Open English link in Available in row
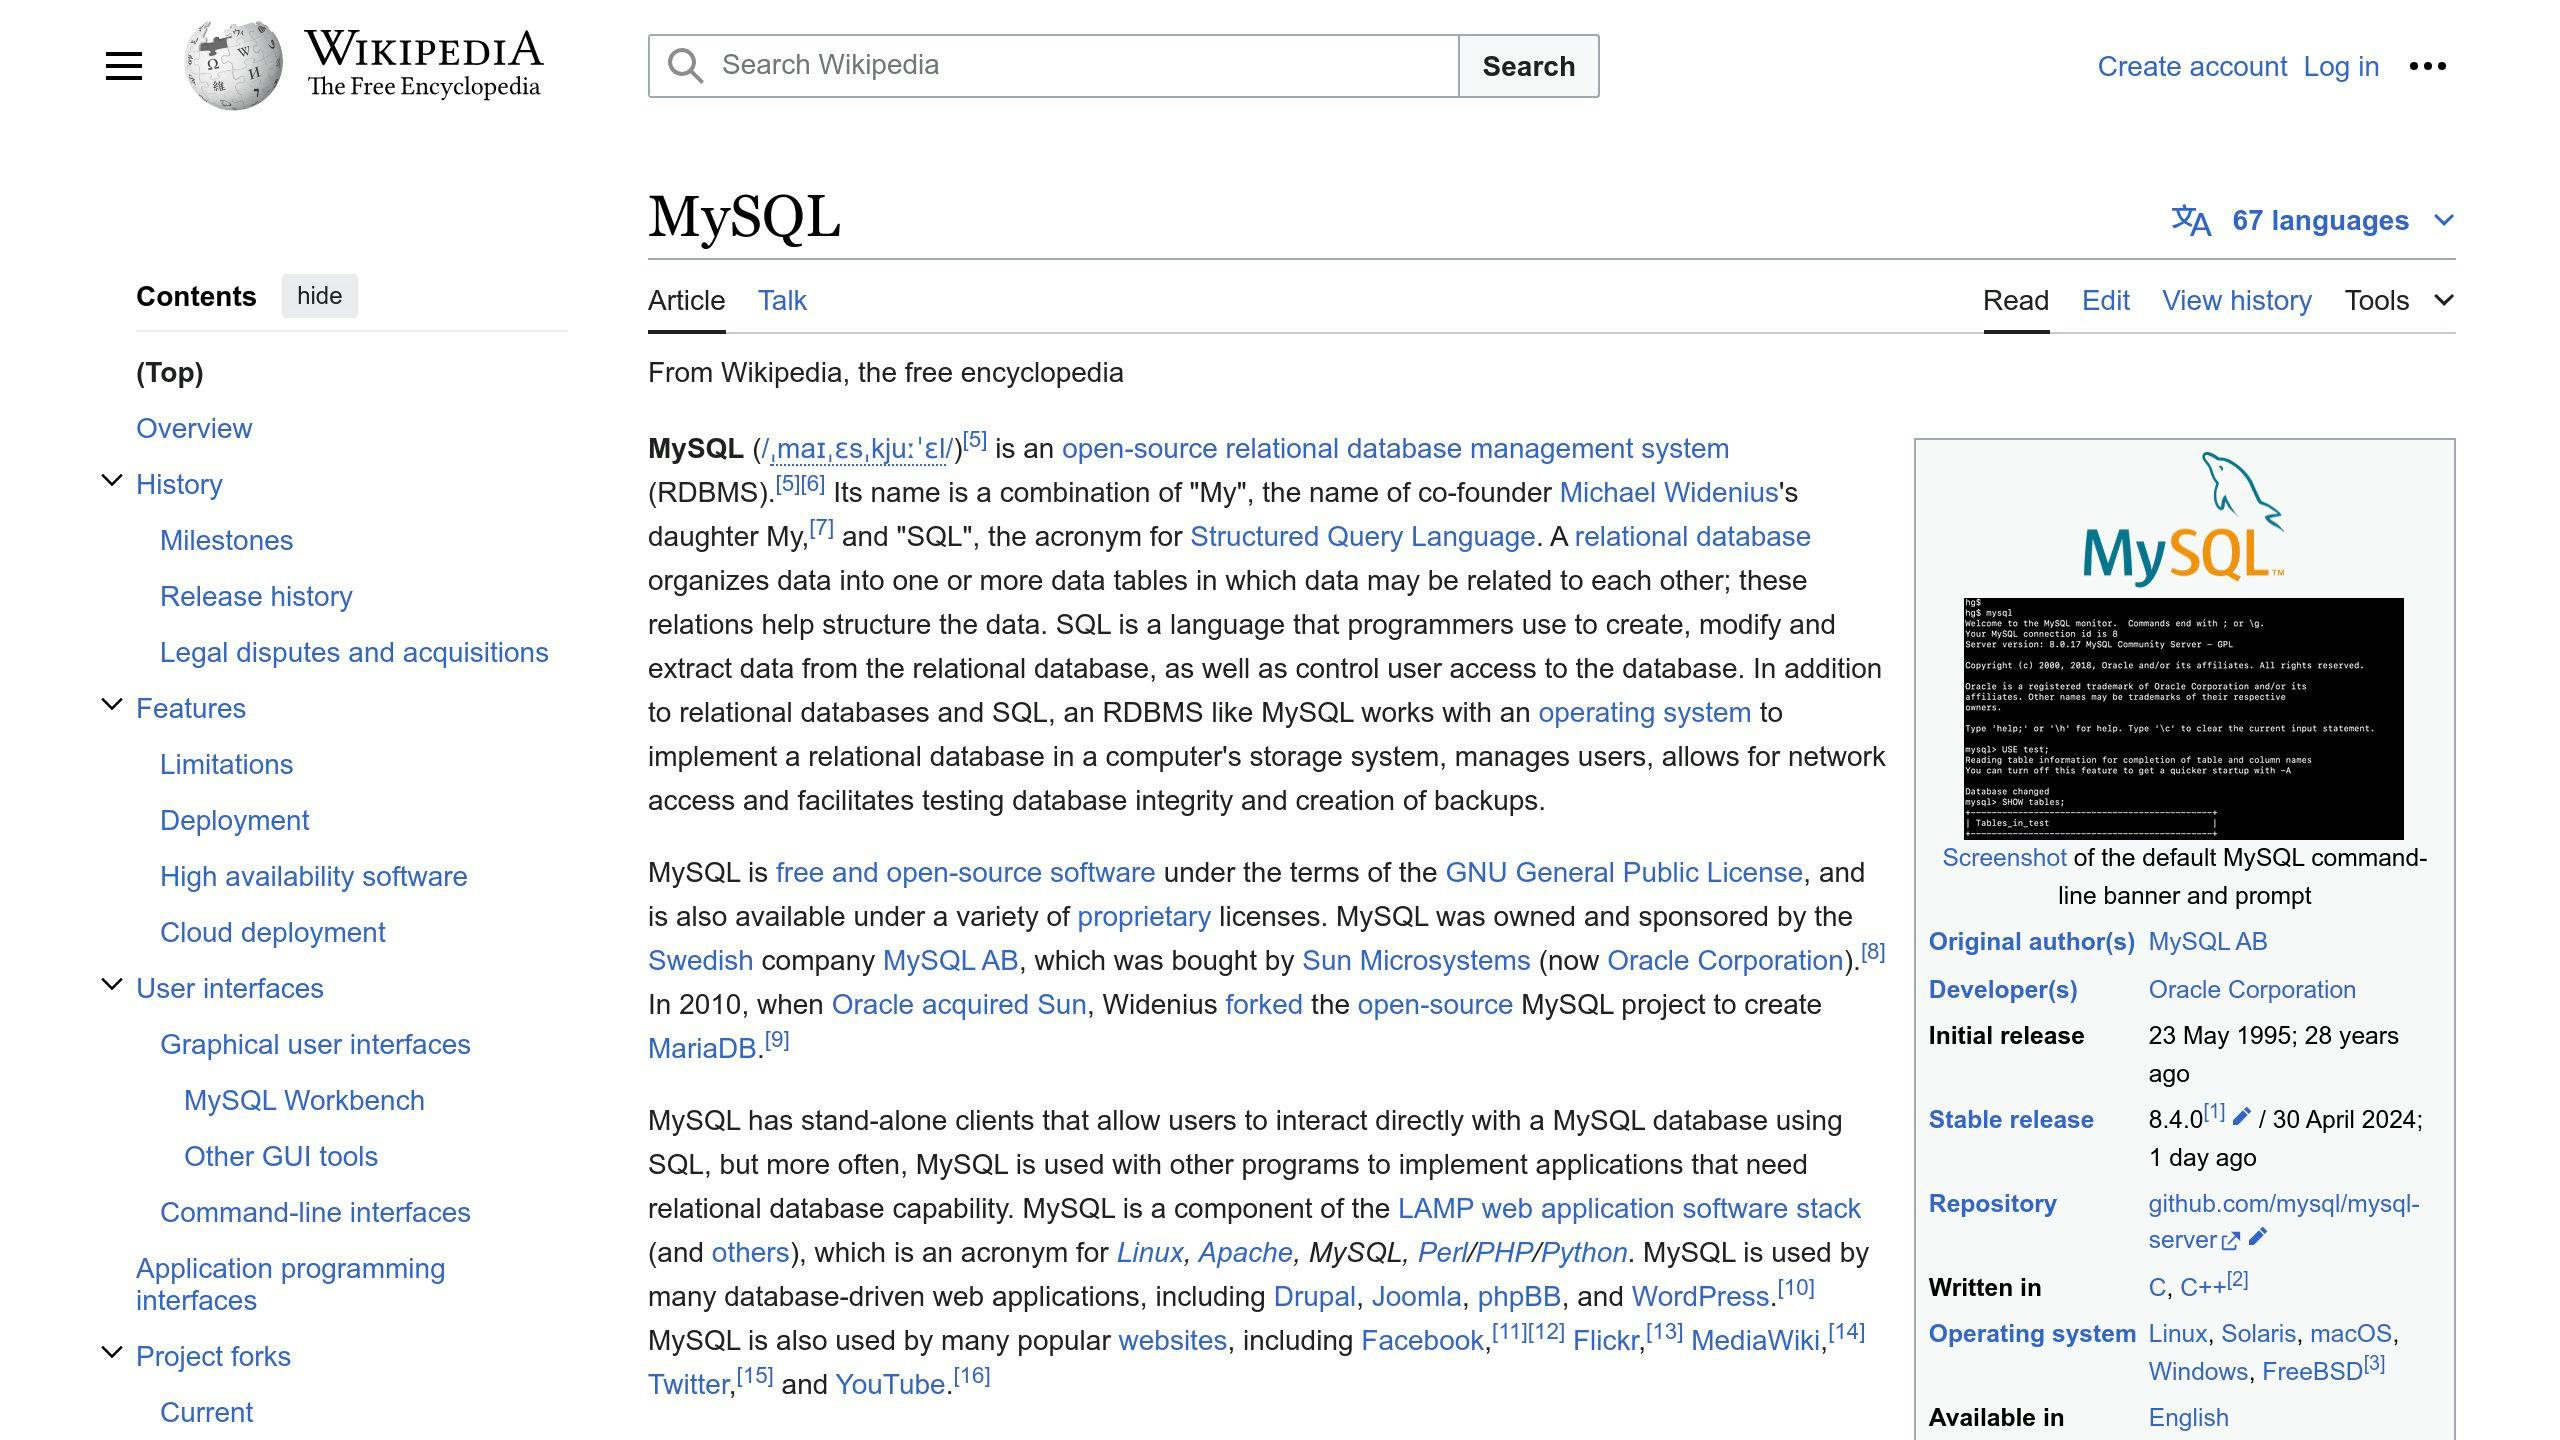This screenshot has width=2560, height=1440. (2188, 1417)
